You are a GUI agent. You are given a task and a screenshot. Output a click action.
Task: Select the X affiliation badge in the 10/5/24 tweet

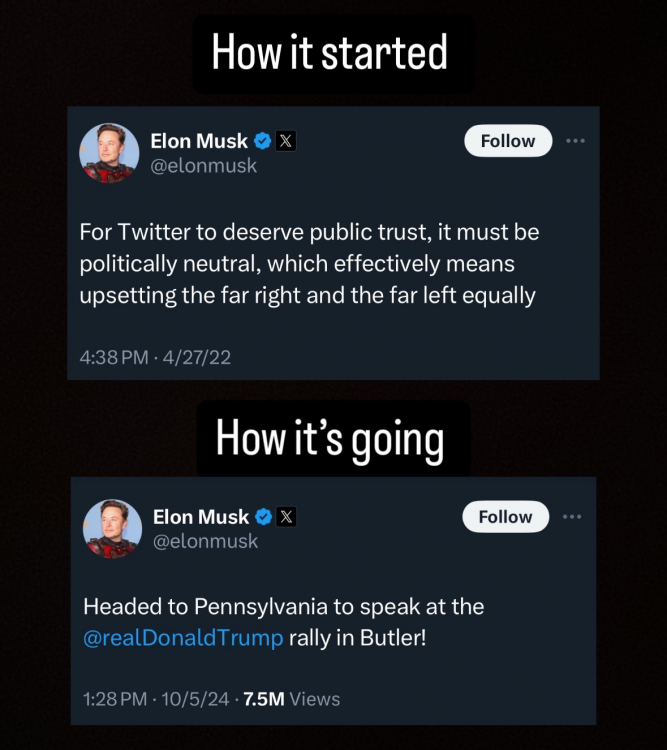click(286, 517)
